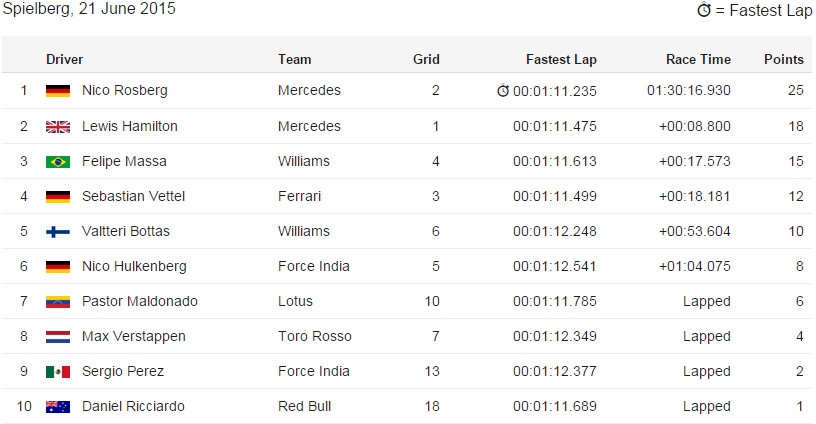Image resolution: width=816 pixels, height=424 pixels.
Task: Click the stopwatch icon in the Fastest Lap legend
Action: coord(704,10)
